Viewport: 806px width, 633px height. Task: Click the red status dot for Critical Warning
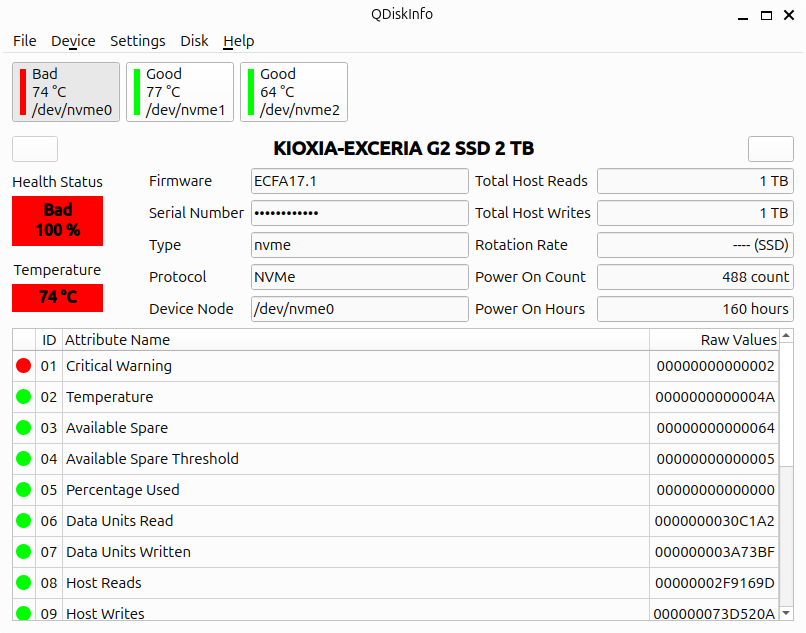click(24, 366)
